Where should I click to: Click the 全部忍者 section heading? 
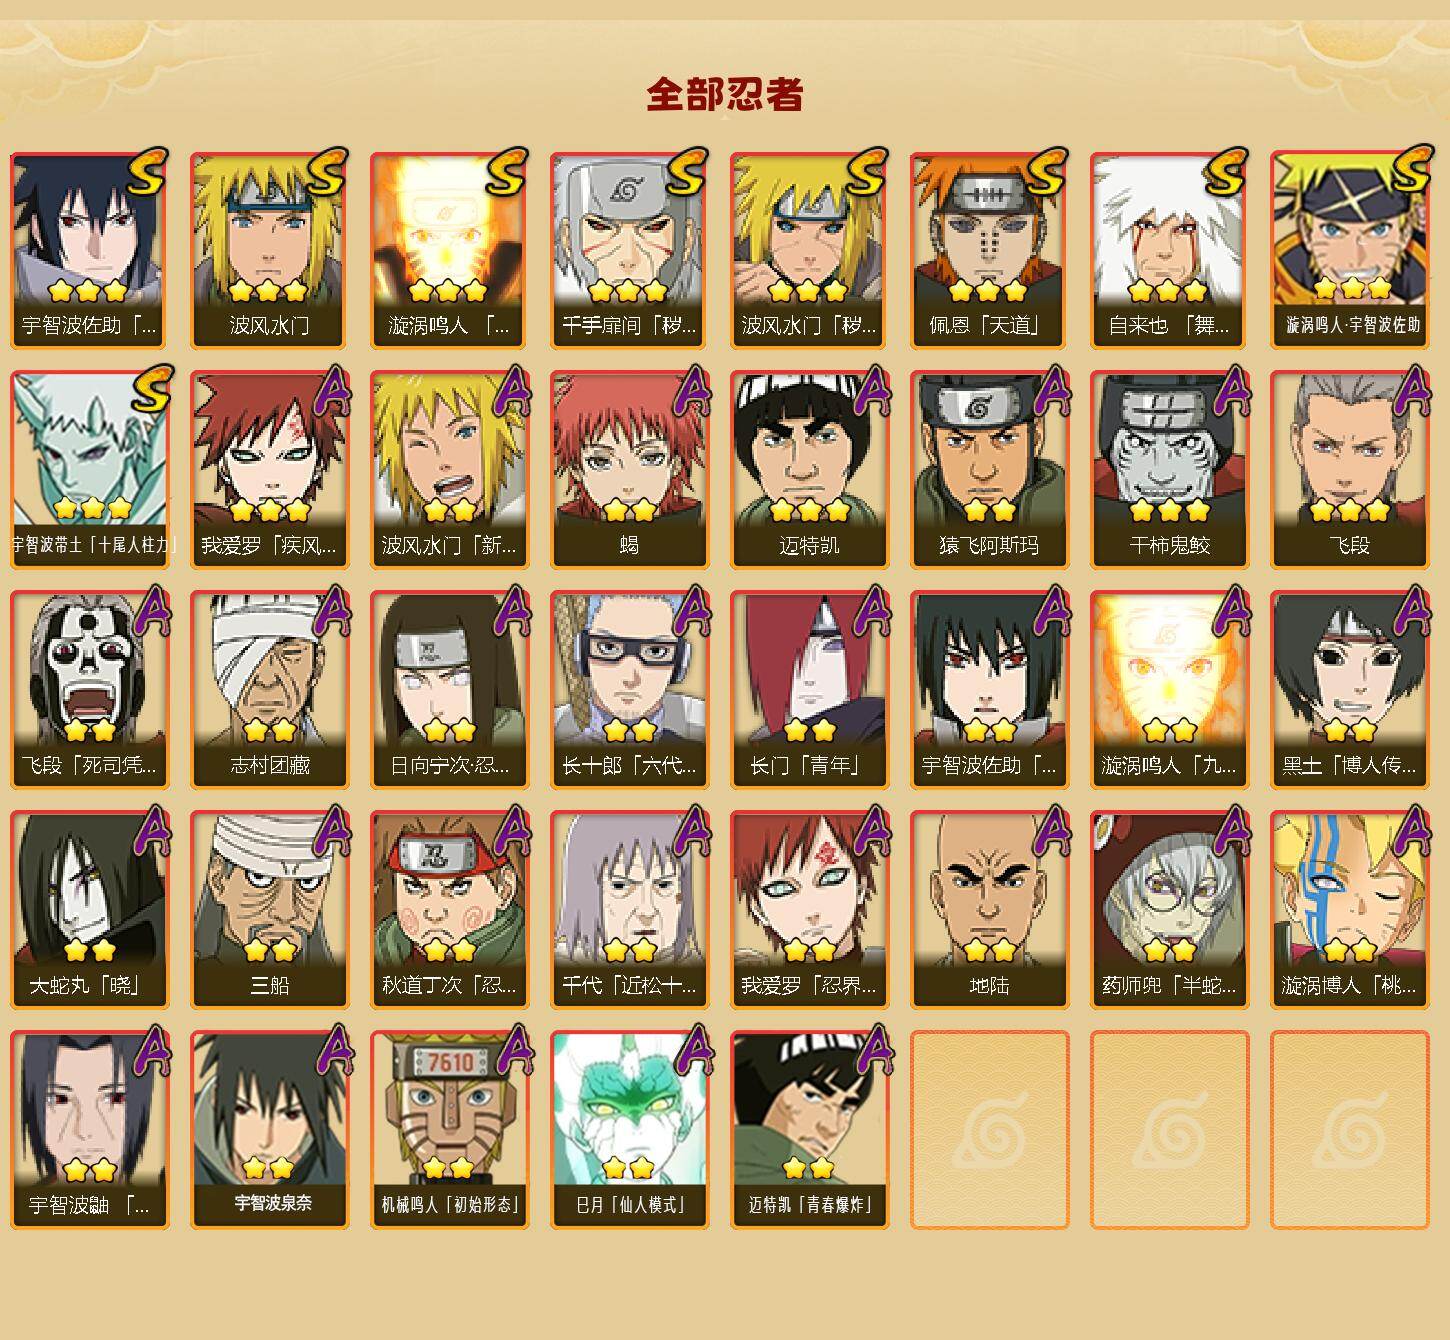(725, 95)
